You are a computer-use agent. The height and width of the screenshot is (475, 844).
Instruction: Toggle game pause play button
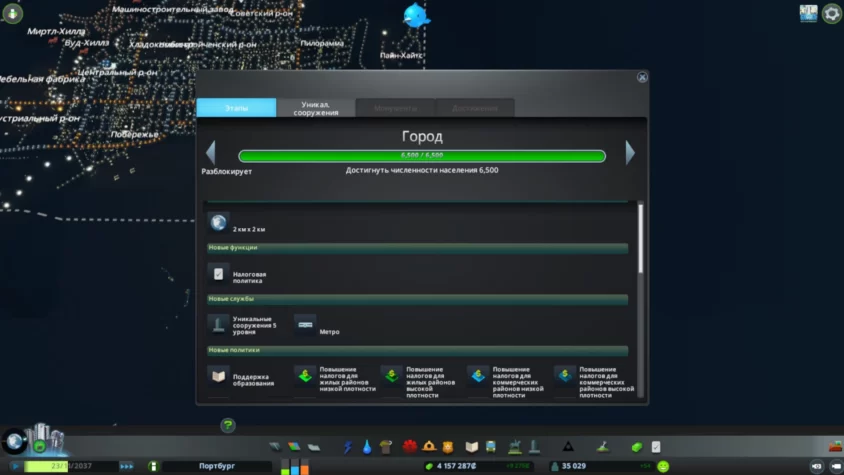click(15, 466)
